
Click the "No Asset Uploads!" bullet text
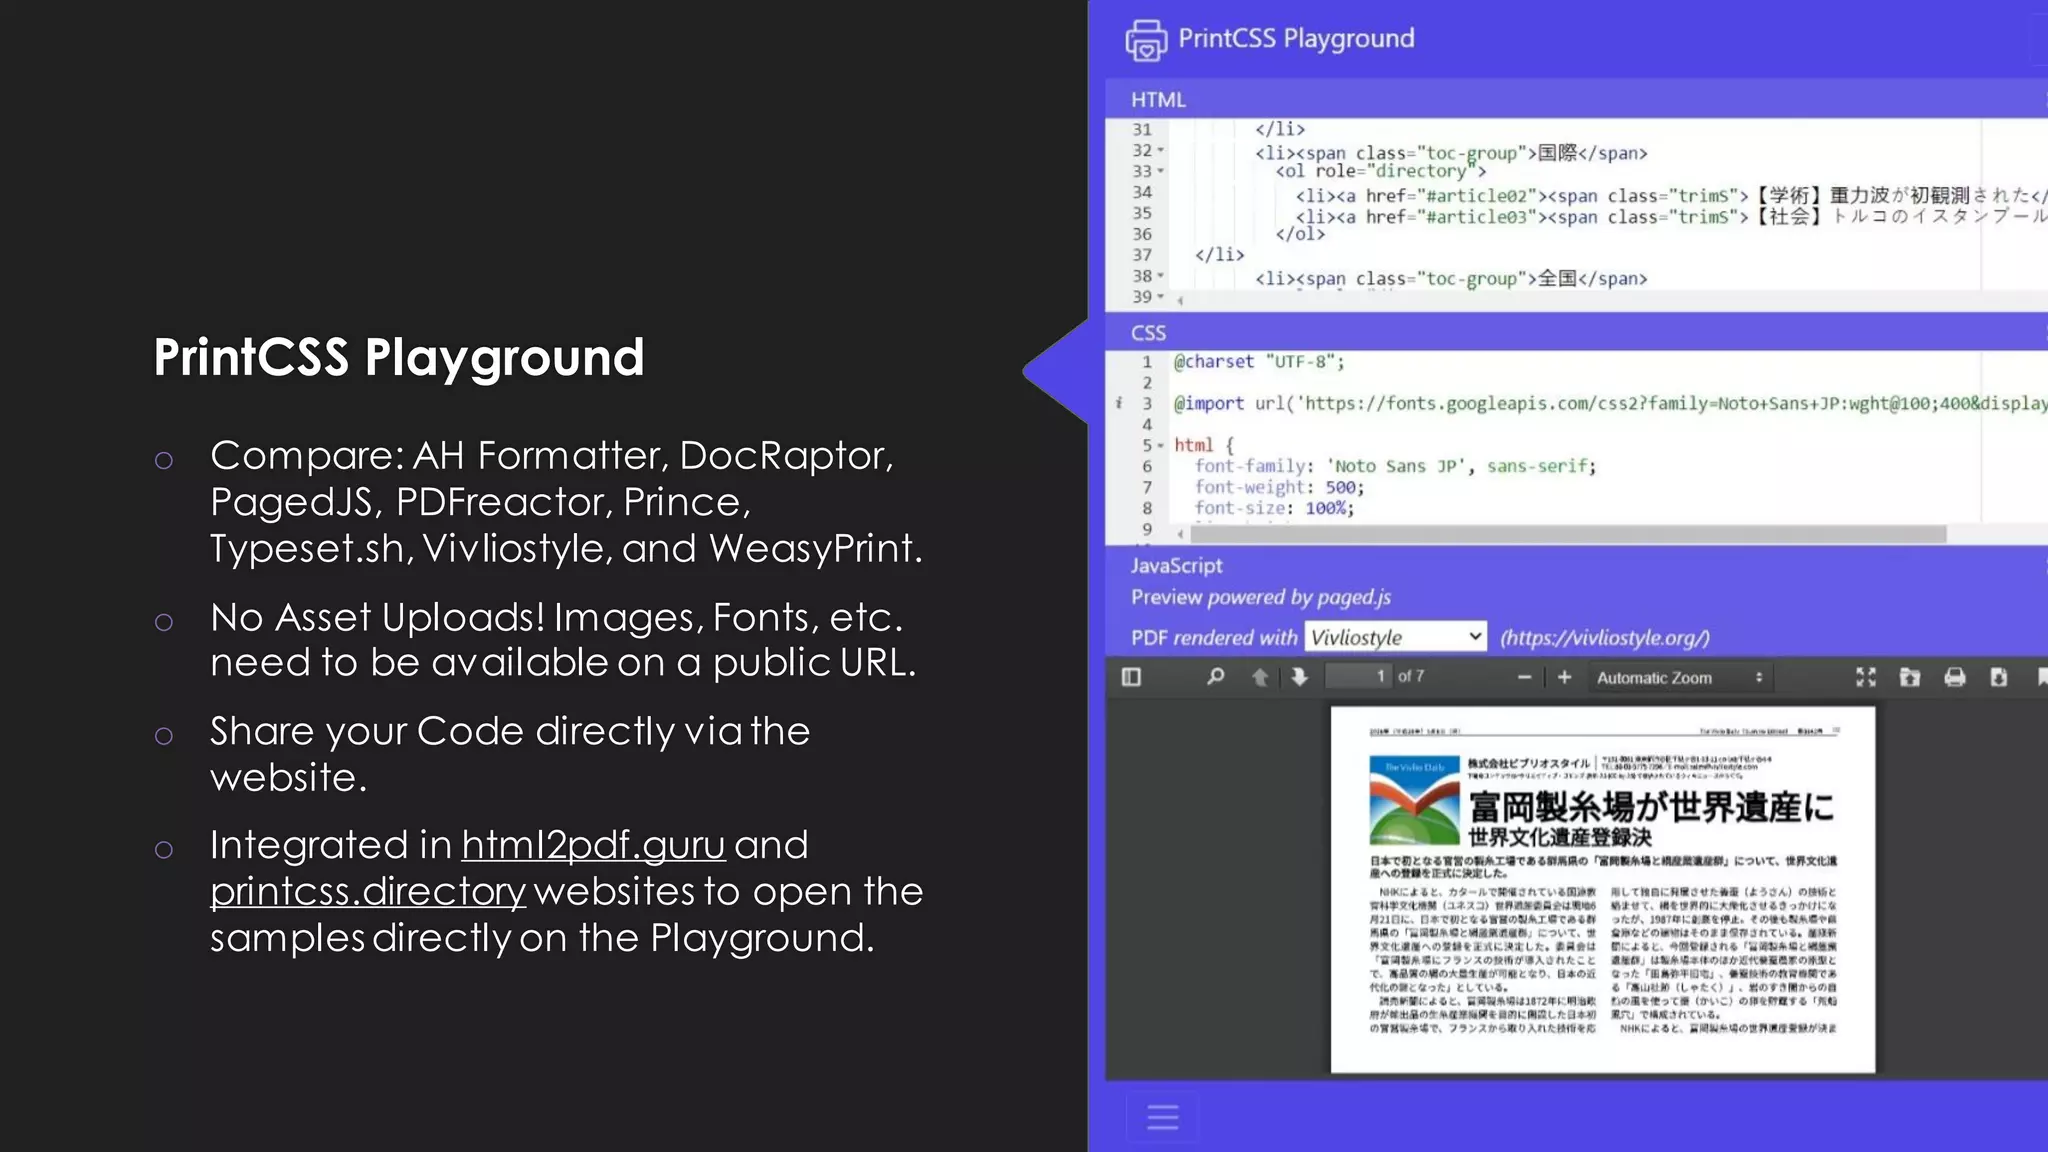click(563, 640)
